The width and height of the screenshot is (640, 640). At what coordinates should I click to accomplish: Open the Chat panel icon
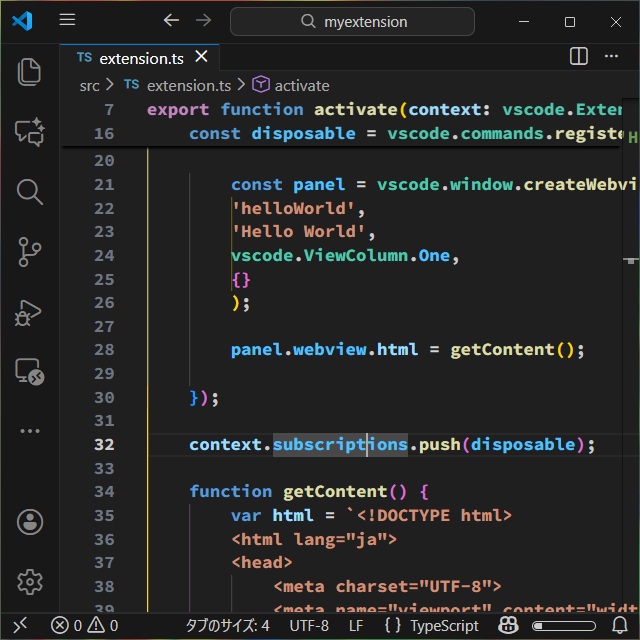tap(29, 131)
